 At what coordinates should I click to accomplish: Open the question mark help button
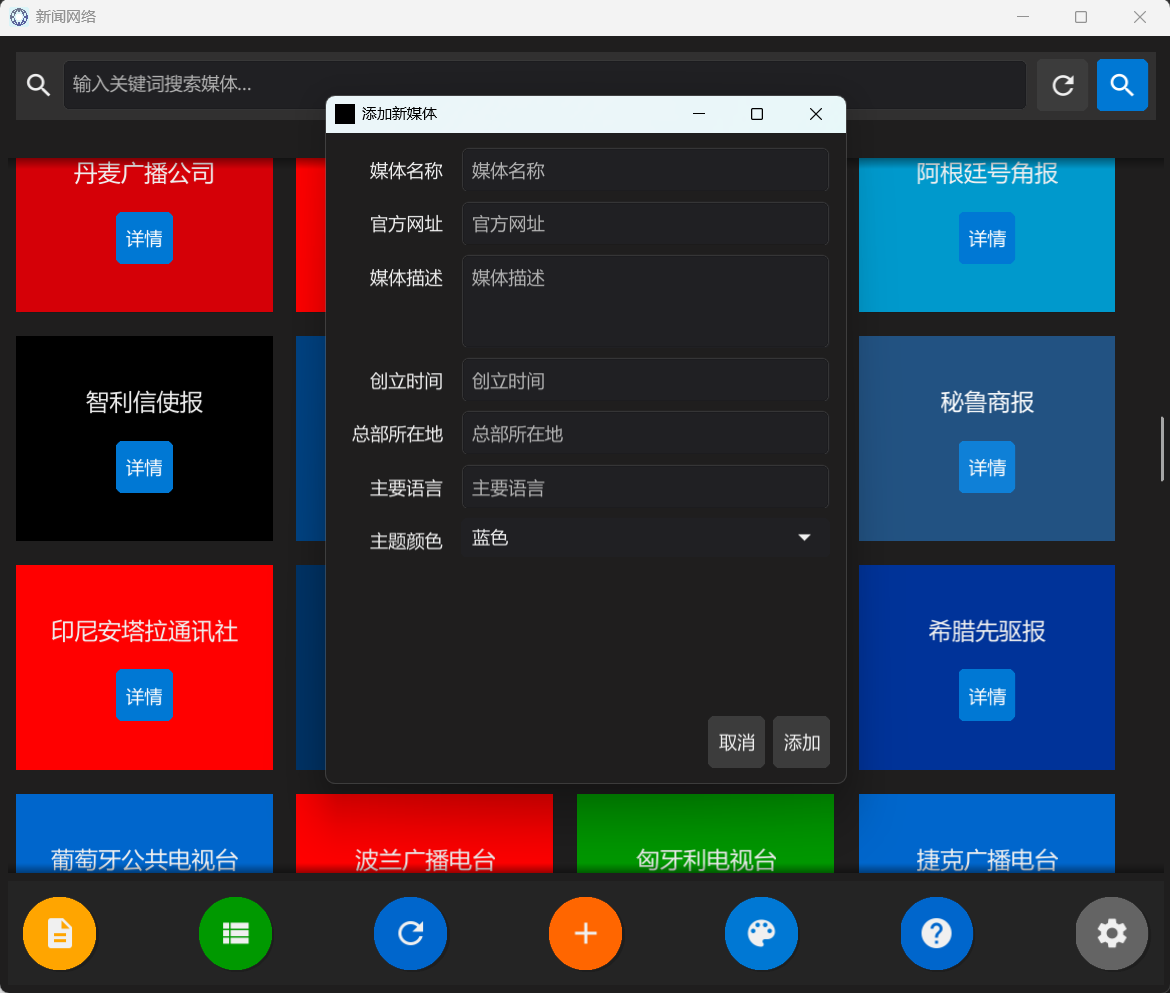936,933
